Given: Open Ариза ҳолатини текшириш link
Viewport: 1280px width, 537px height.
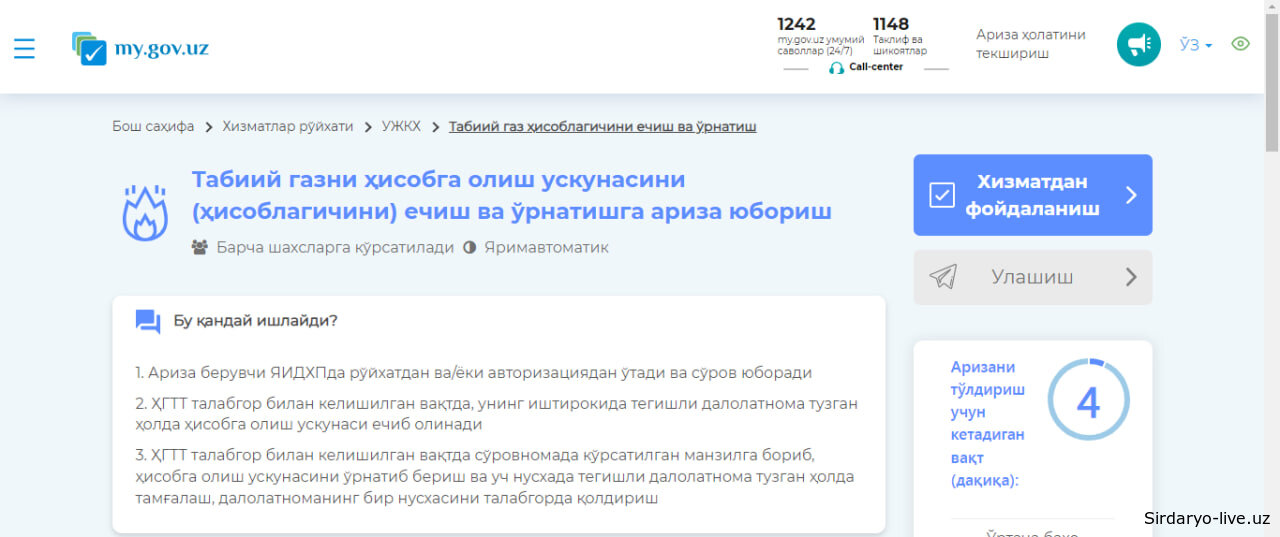Looking at the screenshot, I should 1030,44.
